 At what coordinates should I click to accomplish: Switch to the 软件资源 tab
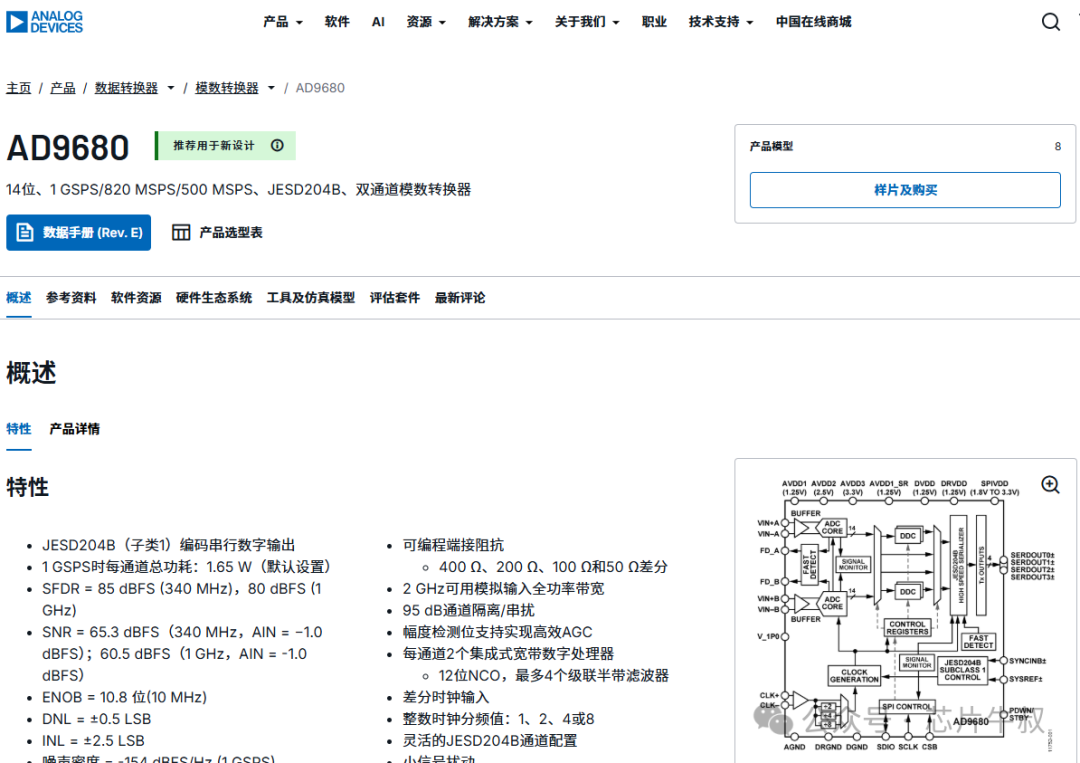(136, 297)
